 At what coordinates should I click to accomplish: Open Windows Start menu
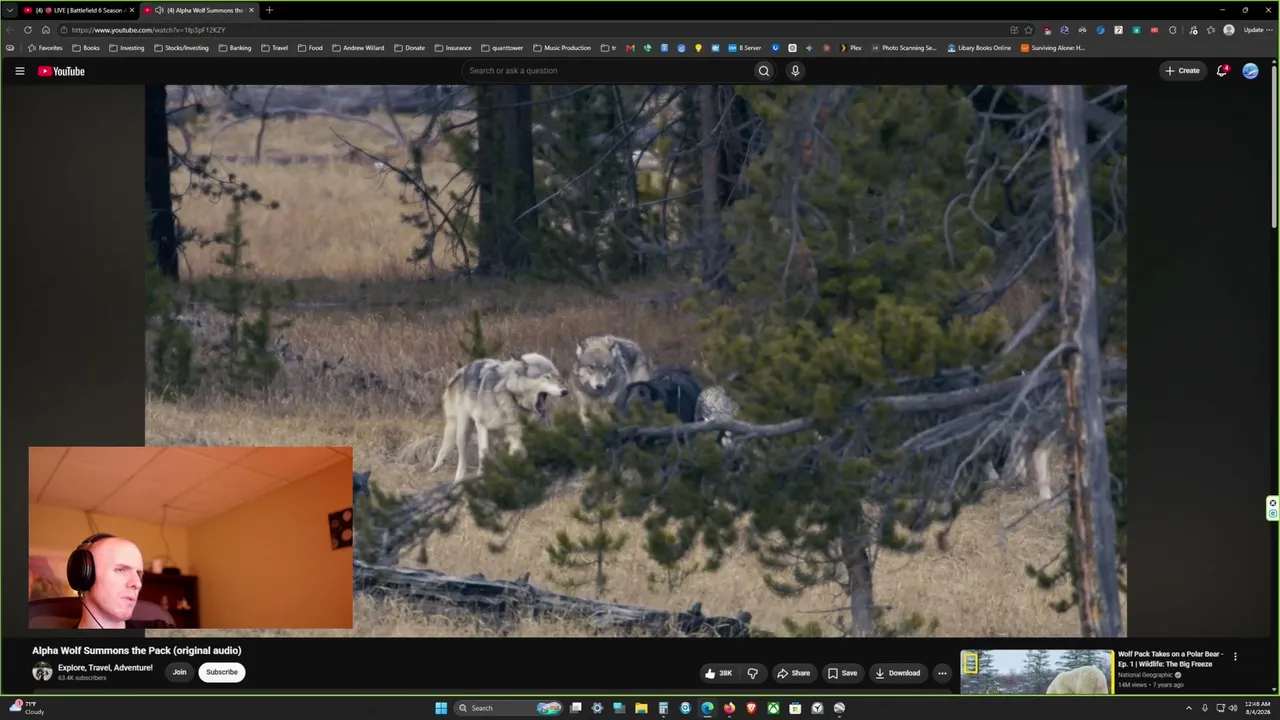[x=441, y=708]
